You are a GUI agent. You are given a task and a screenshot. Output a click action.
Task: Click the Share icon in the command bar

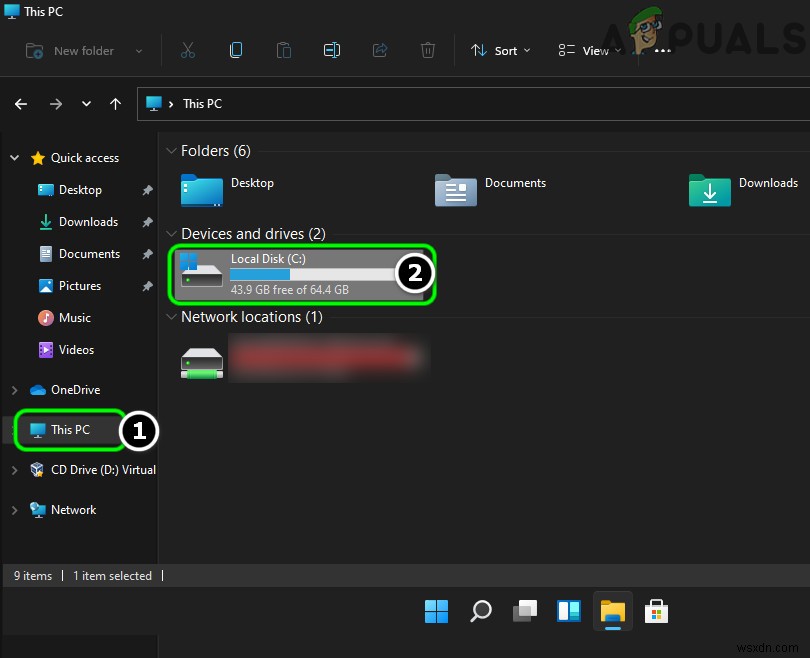click(380, 50)
